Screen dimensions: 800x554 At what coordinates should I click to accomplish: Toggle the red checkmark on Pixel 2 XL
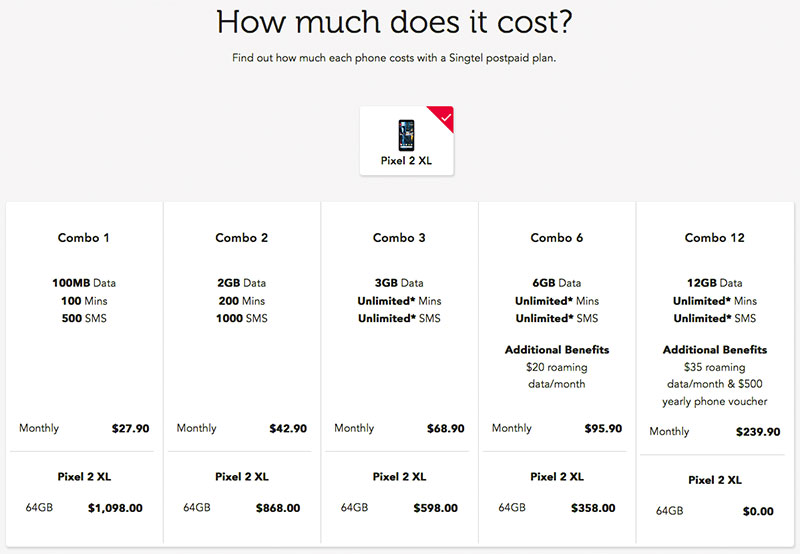[x=443, y=116]
